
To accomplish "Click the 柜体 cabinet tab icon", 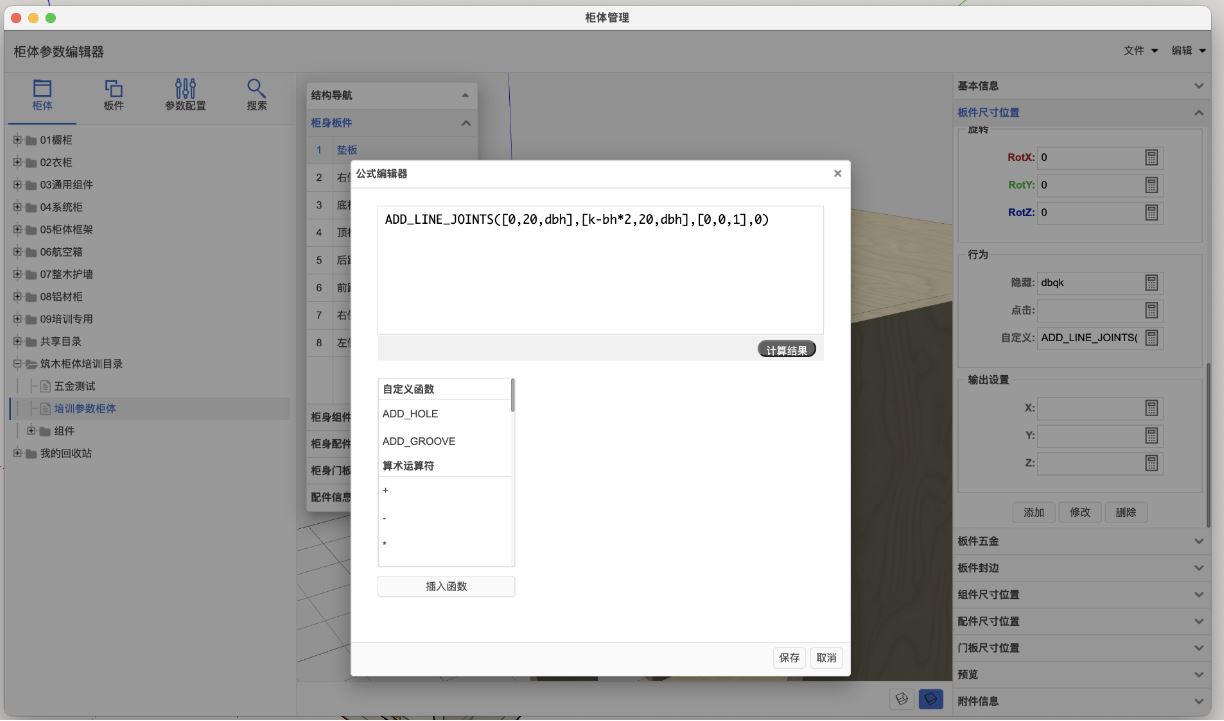I will (x=42, y=89).
